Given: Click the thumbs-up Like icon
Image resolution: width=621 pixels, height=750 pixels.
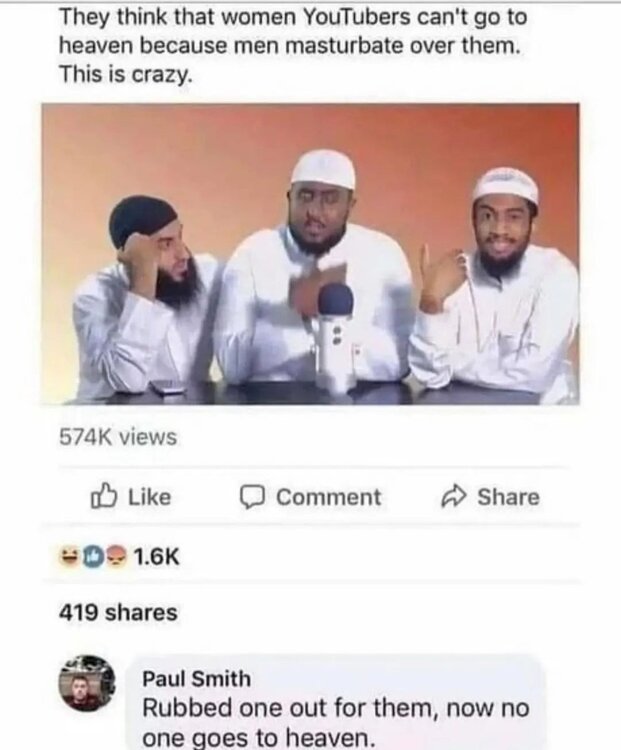Looking at the screenshot, I should click(x=103, y=496).
